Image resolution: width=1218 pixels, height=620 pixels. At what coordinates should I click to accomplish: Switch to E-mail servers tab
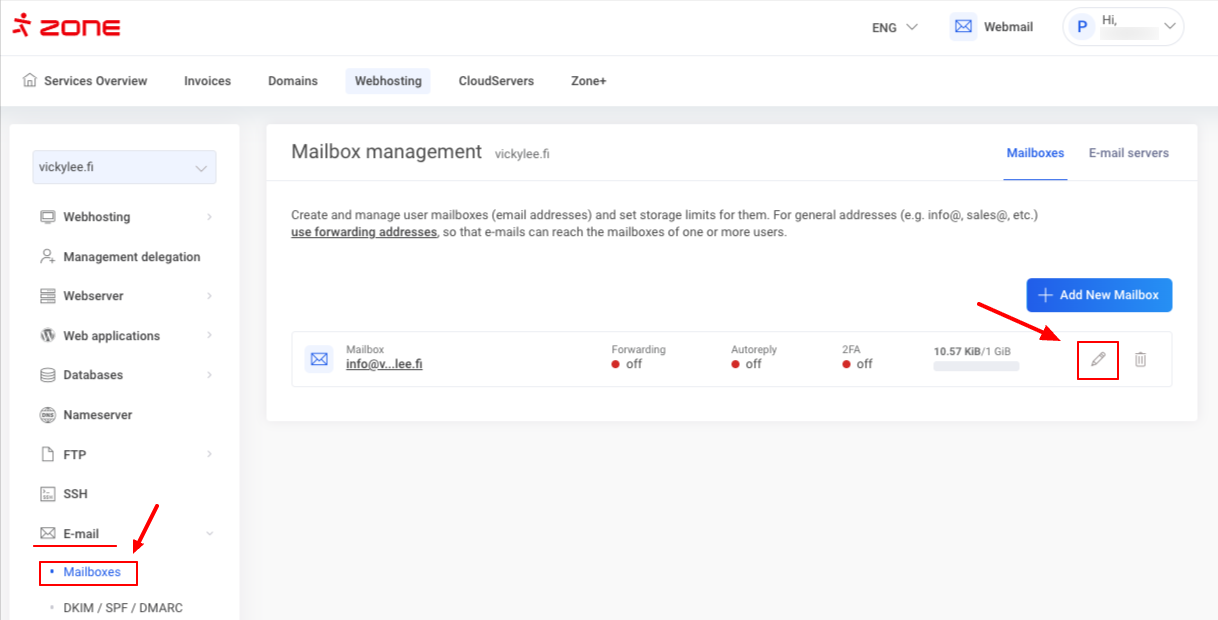click(1128, 153)
